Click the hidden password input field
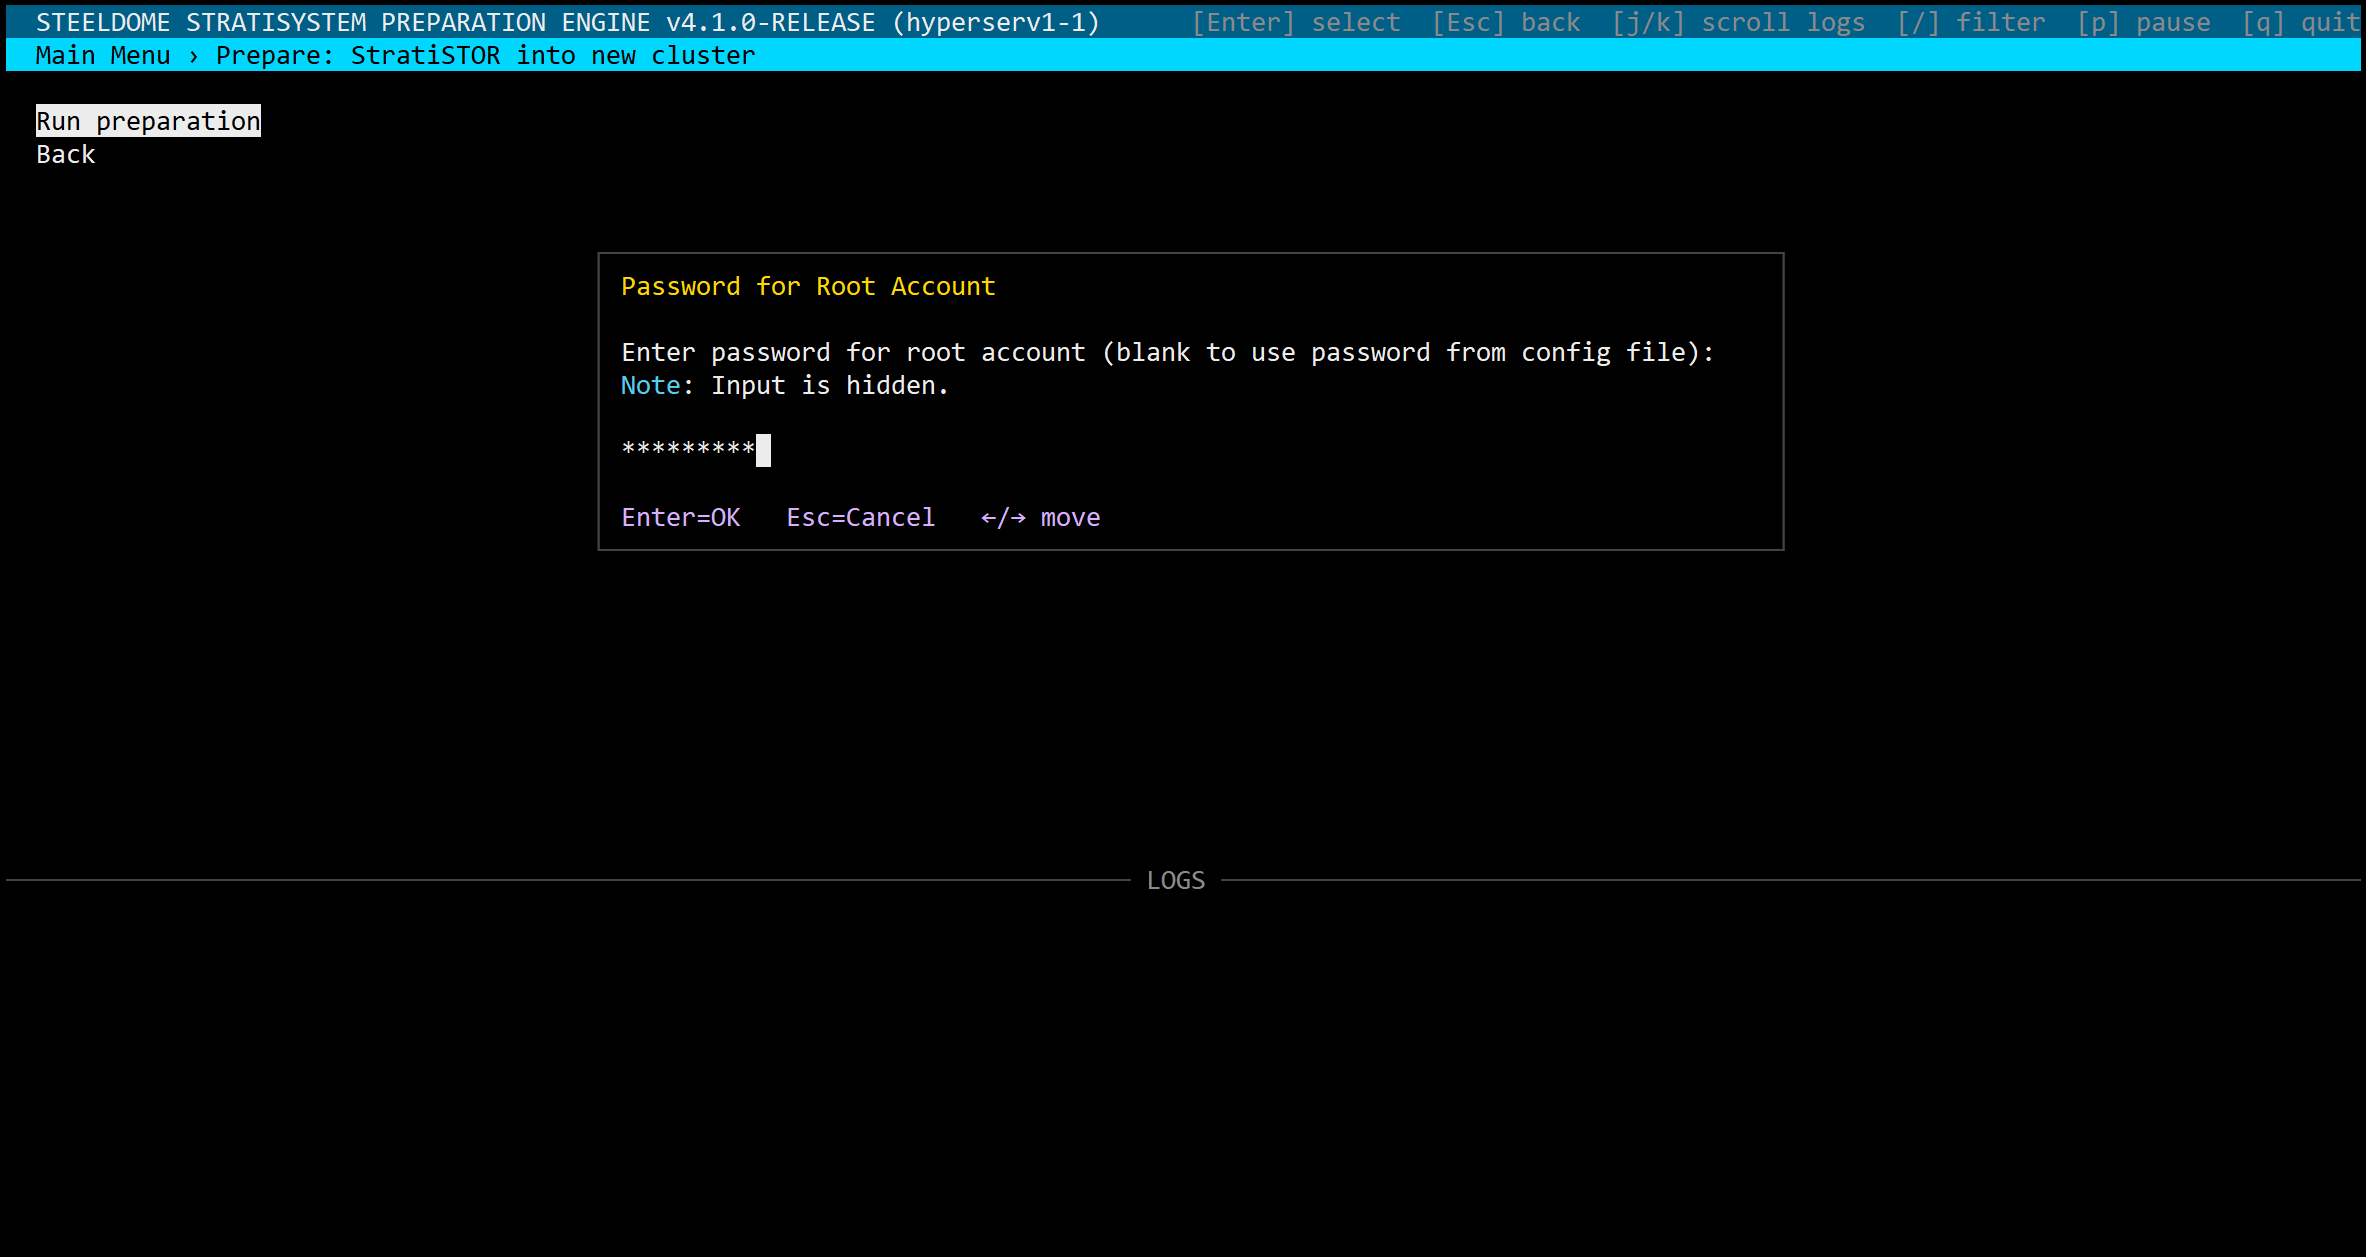Viewport: 2366px width, 1257px height. click(688, 450)
